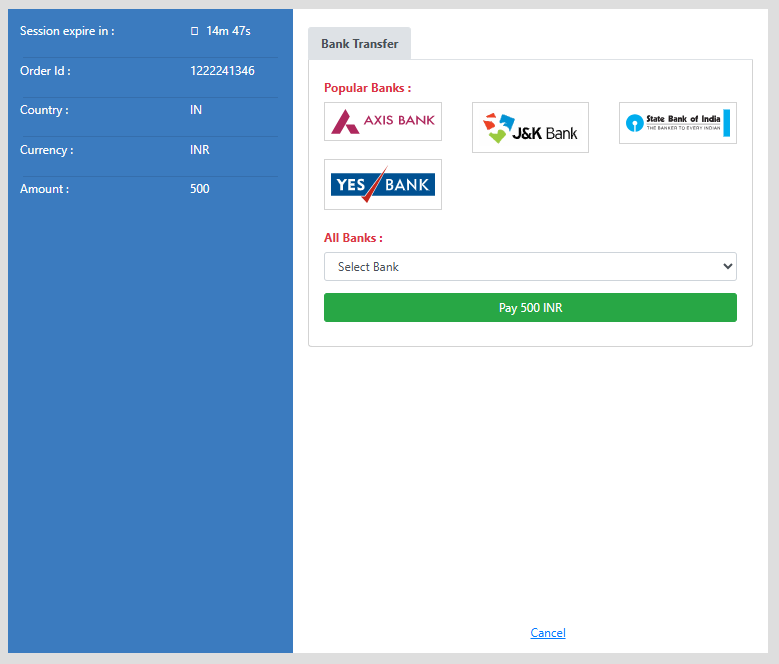
Task: Click the All Banks heading
Action: point(353,238)
